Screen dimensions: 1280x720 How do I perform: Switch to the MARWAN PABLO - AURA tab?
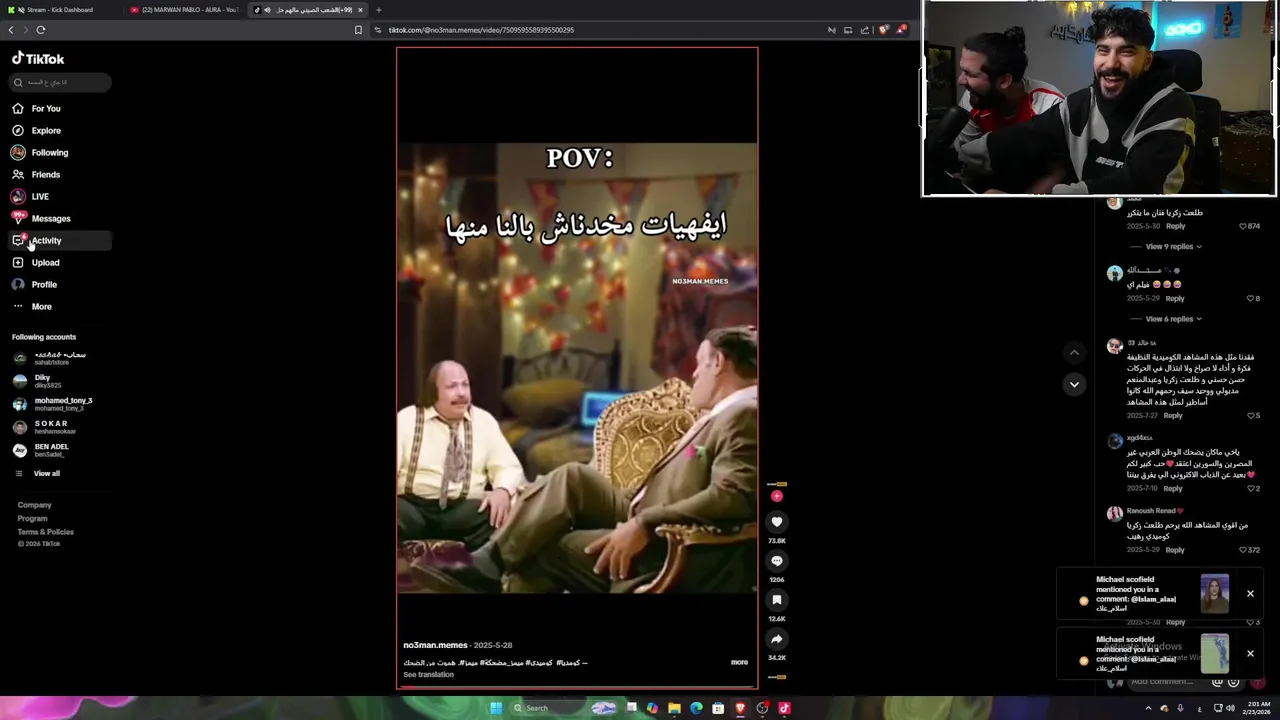(x=185, y=10)
